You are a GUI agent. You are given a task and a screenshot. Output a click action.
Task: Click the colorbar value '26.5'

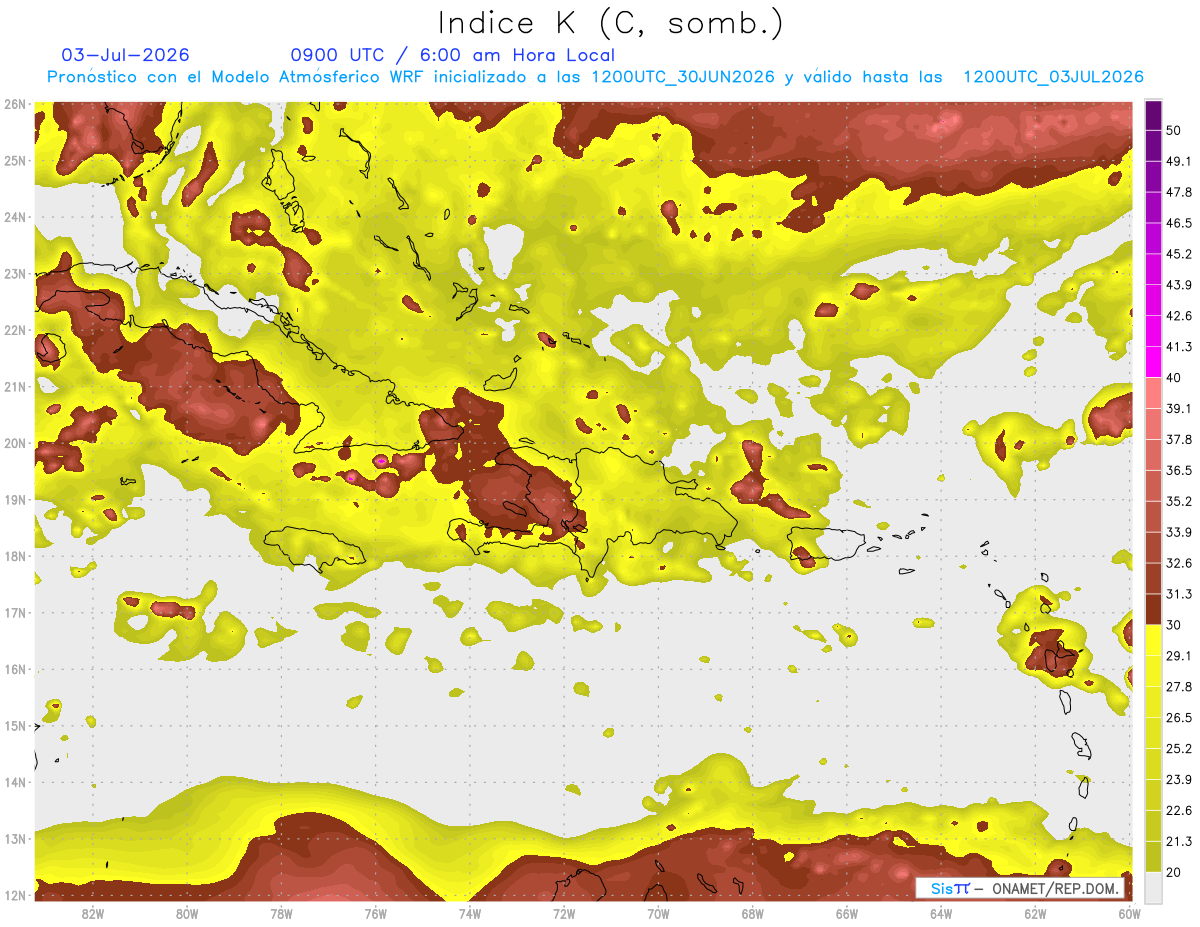(1178, 717)
